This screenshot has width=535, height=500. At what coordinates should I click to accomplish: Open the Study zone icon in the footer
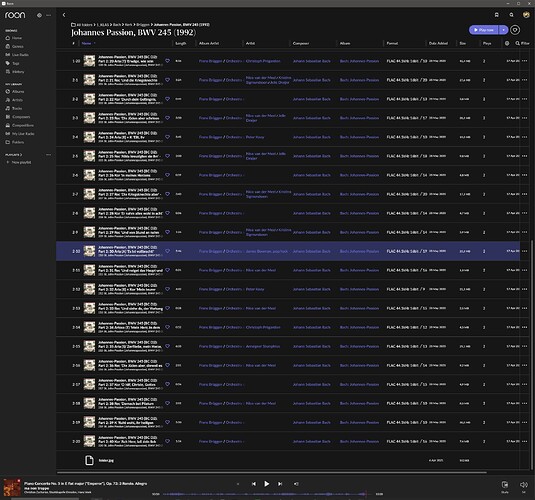pyautogui.click(x=505, y=485)
